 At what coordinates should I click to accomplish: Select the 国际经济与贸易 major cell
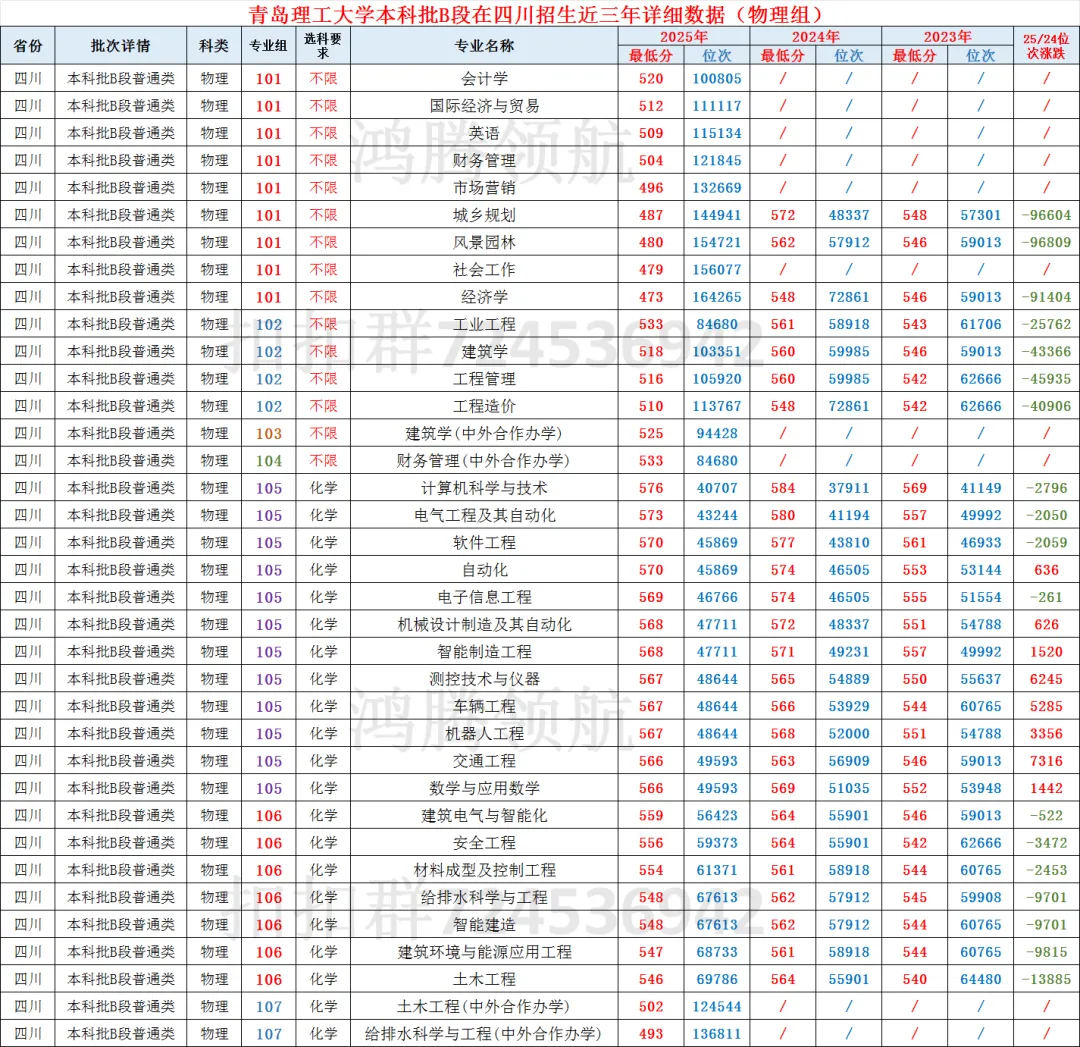point(484,105)
